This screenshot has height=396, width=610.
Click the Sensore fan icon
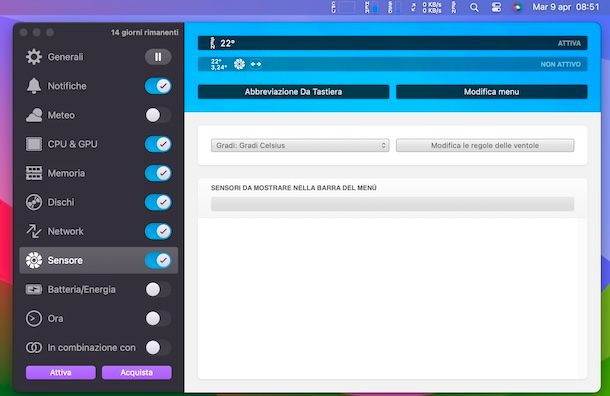pos(34,260)
